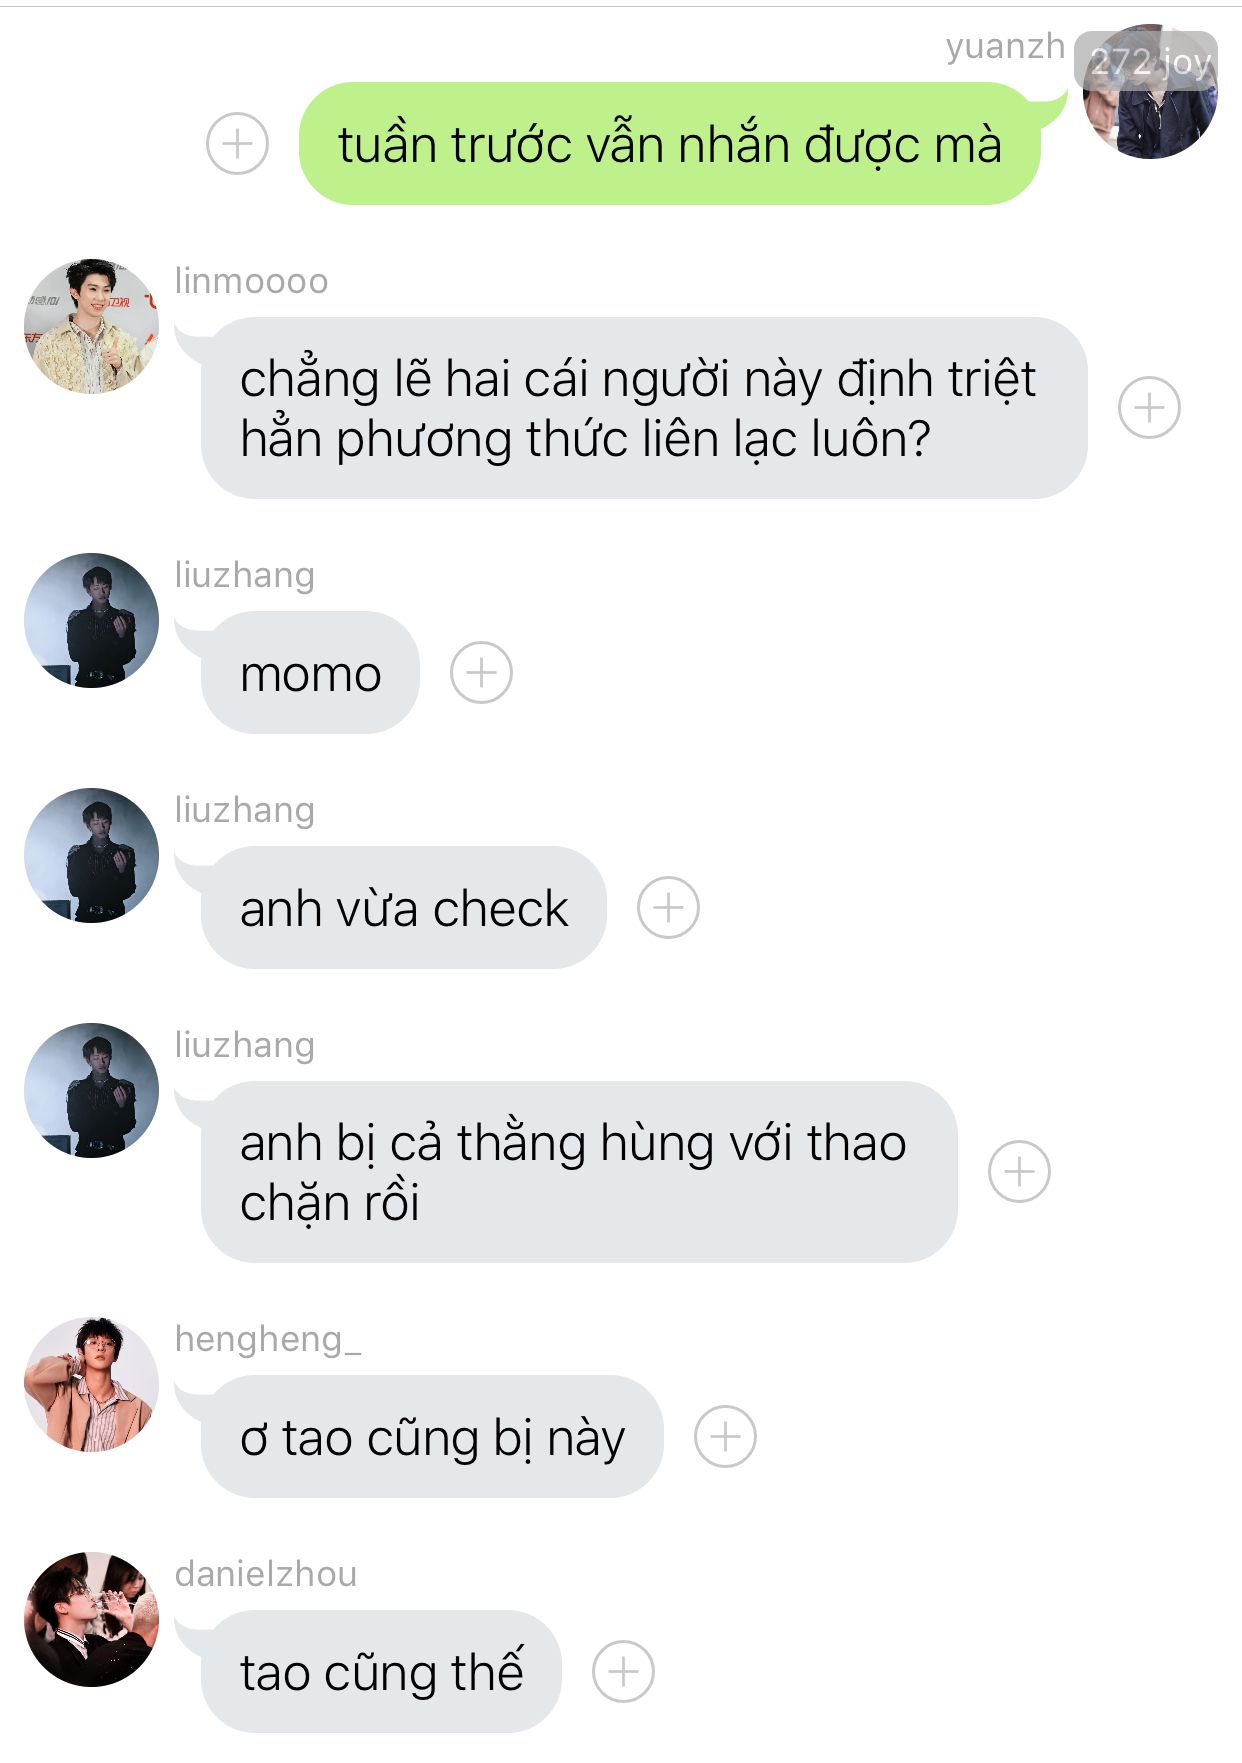Open liuzhang's avatar beside "anh vừa check"

pyautogui.click(x=91, y=855)
